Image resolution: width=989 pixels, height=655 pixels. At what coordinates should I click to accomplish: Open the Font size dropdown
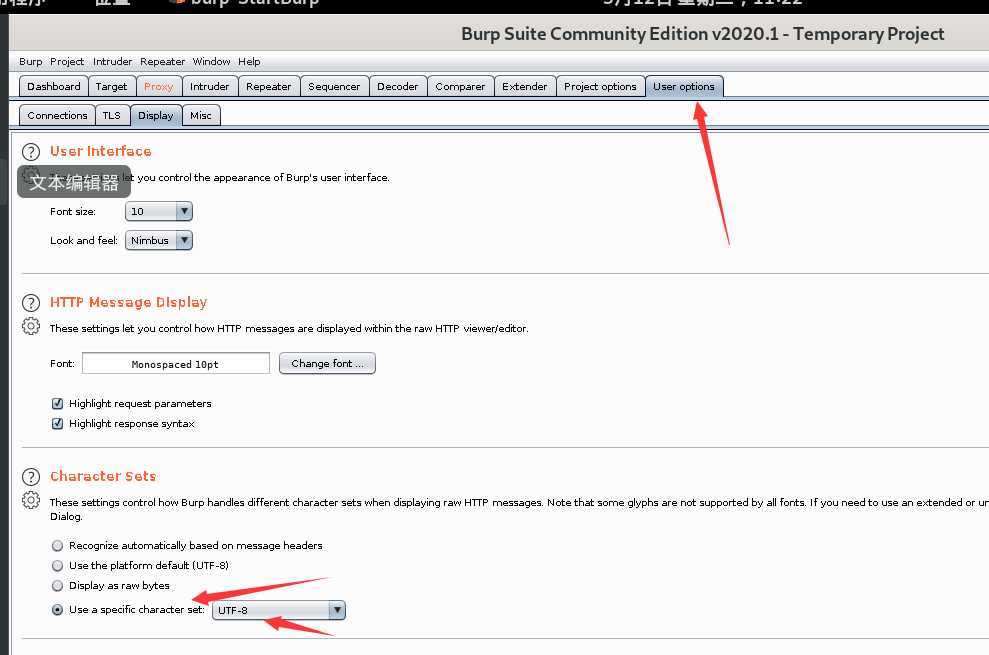pyautogui.click(x=158, y=211)
